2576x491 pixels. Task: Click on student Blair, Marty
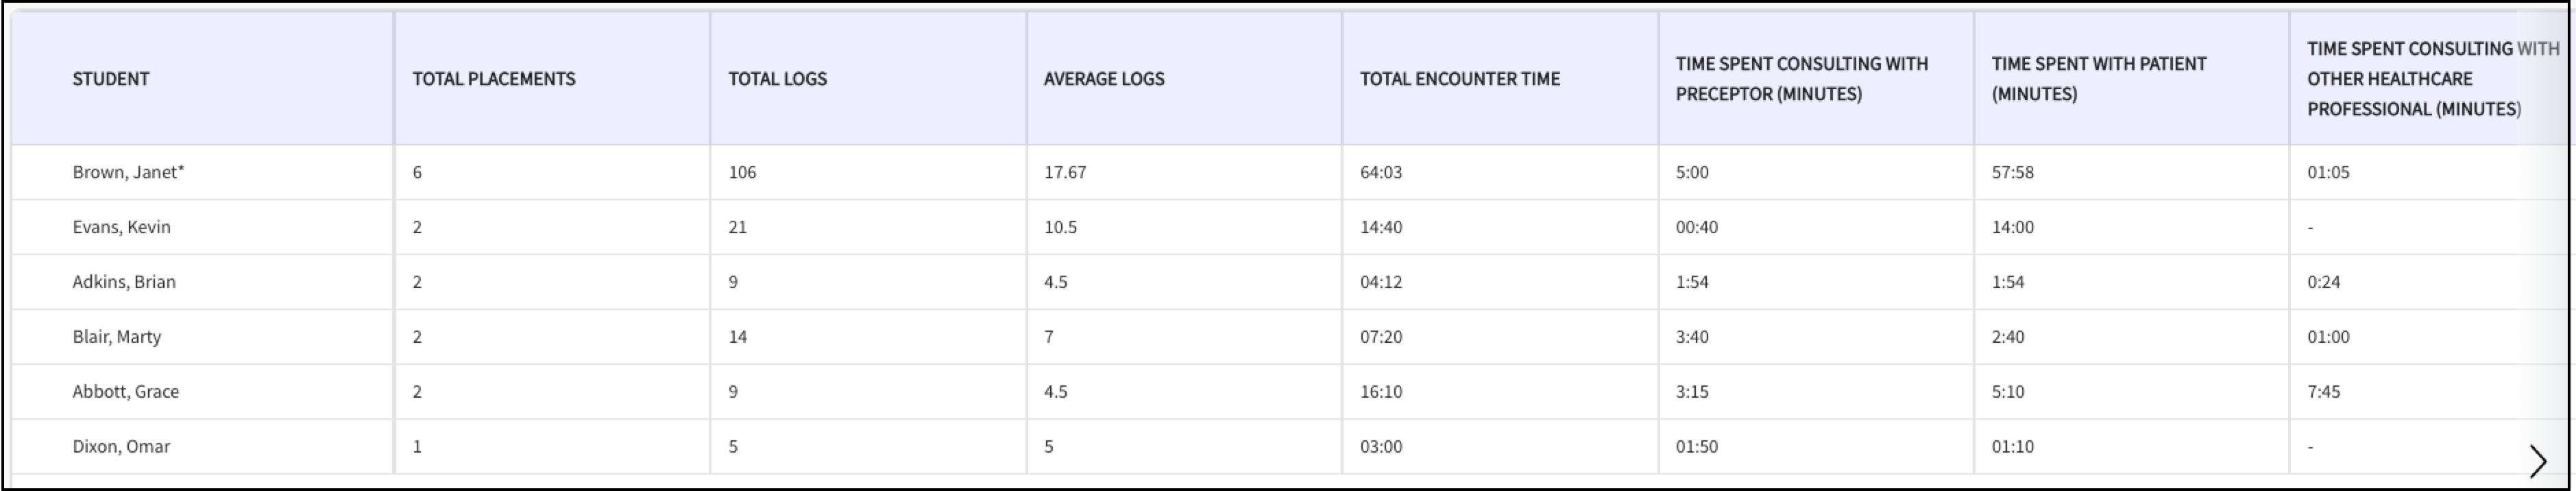(116, 337)
